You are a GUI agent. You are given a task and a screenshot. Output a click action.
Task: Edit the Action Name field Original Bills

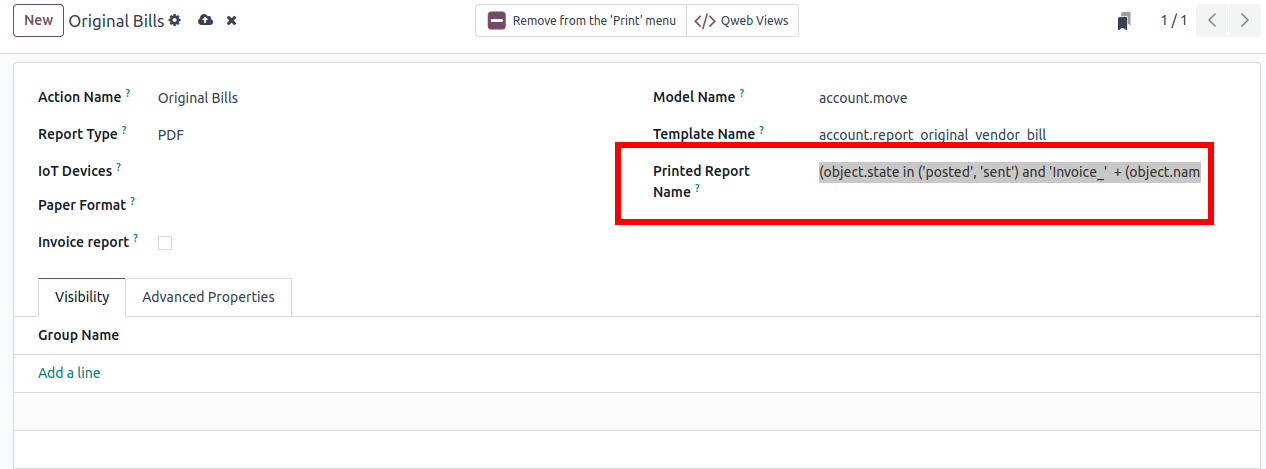coord(300,98)
